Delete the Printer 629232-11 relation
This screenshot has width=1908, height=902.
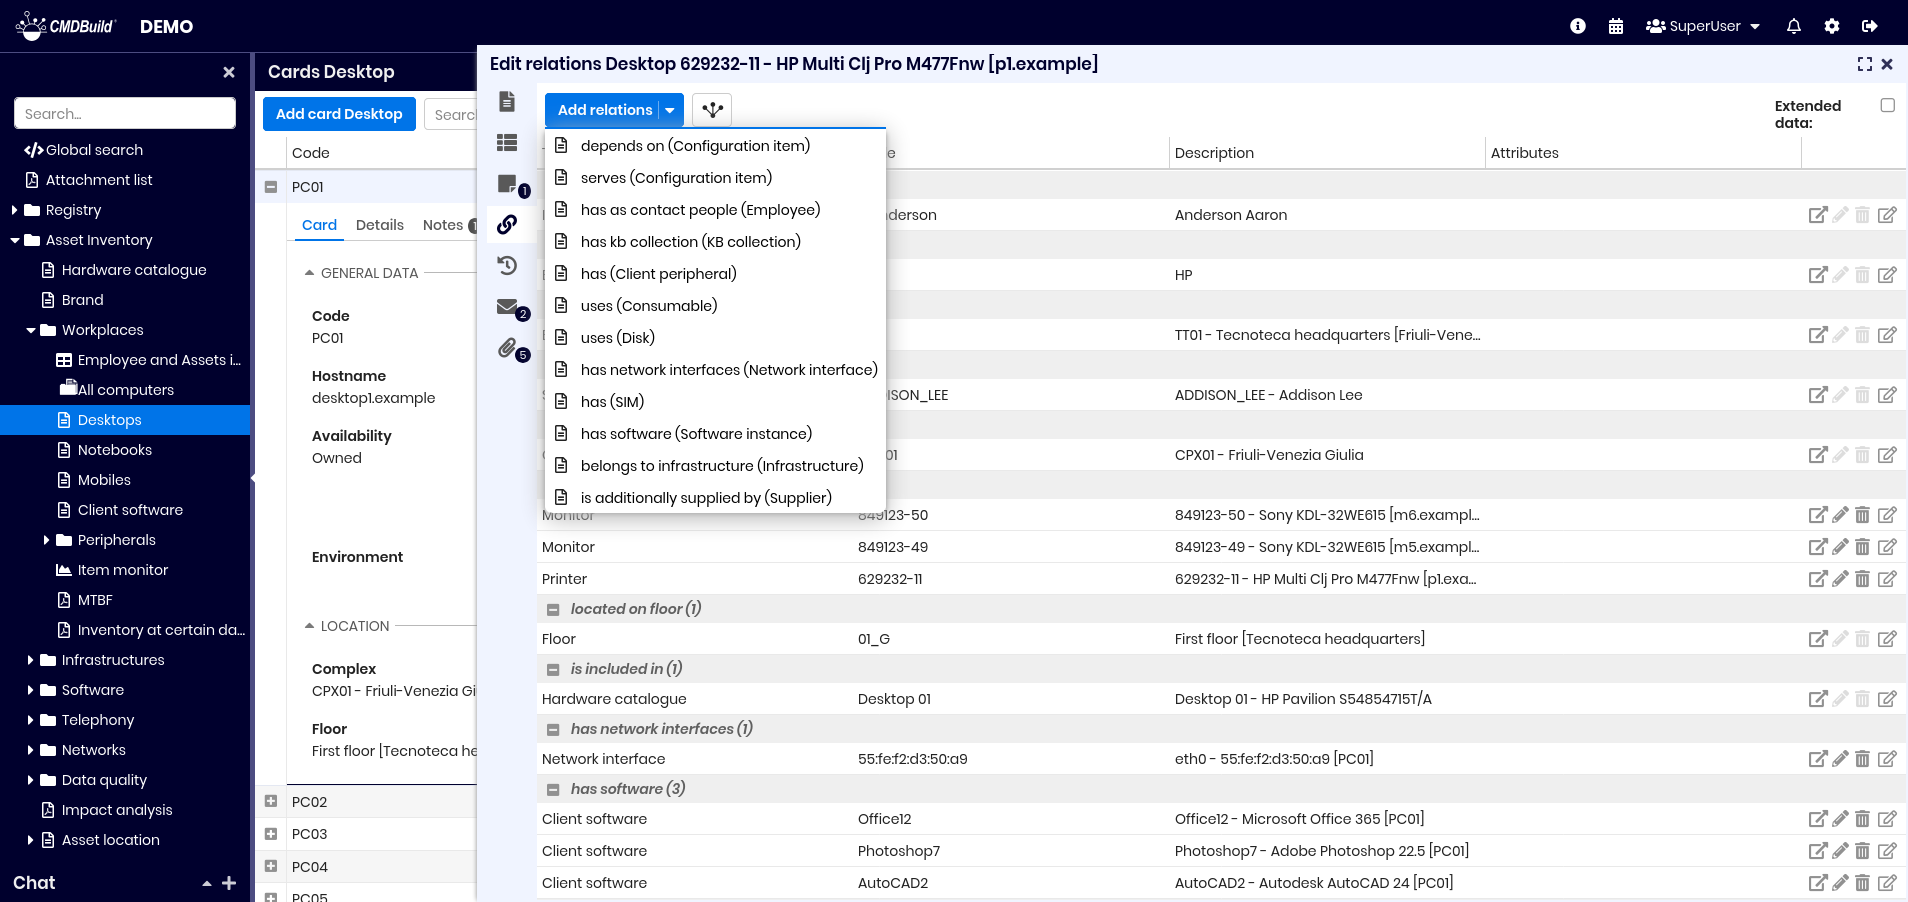(x=1862, y=579)
